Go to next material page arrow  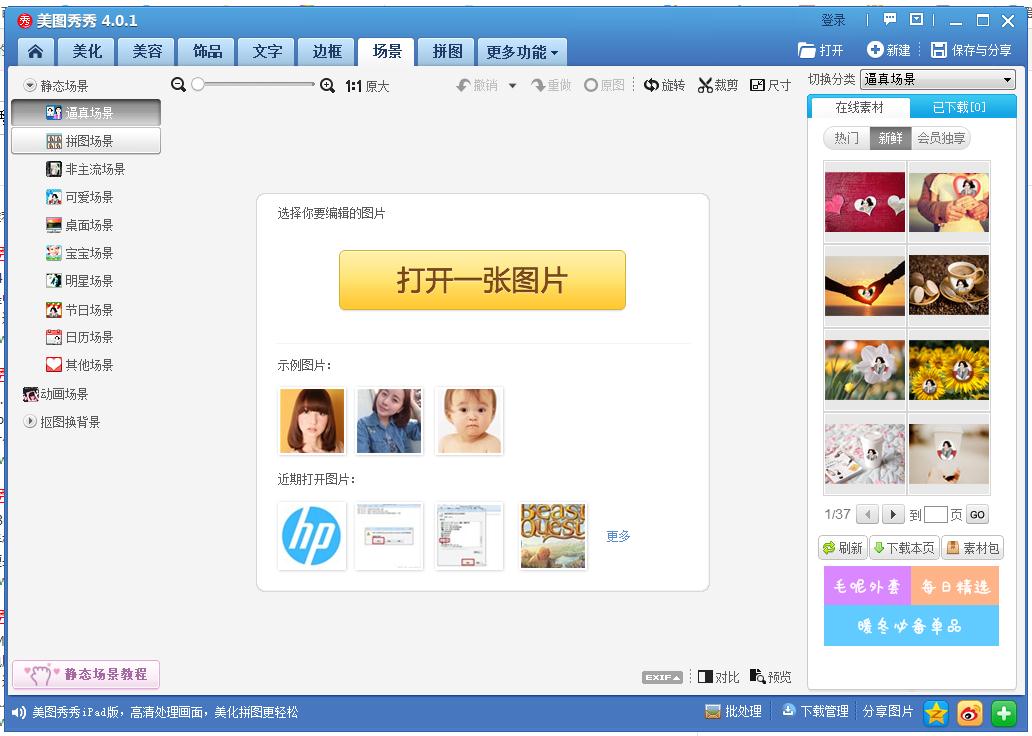(x=892, y=514)
